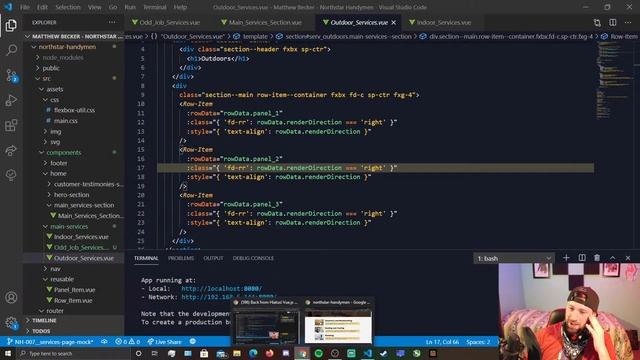Screen dimensions: 640x360
Task: Start Live Share from status bar
Action: coord(164,342)
